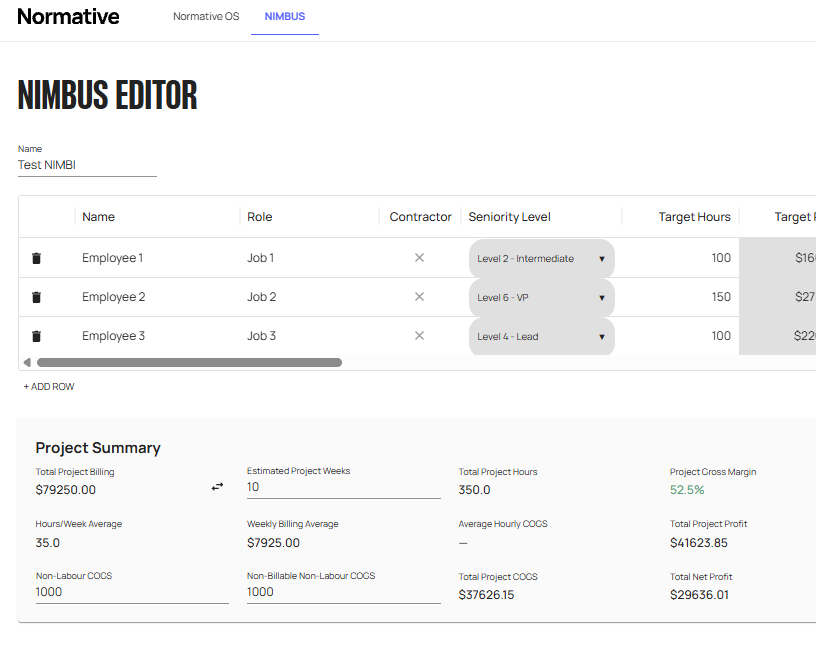Click Employee 2 target hours value 150
The image size is (816, 669).
tap(721, 297)
